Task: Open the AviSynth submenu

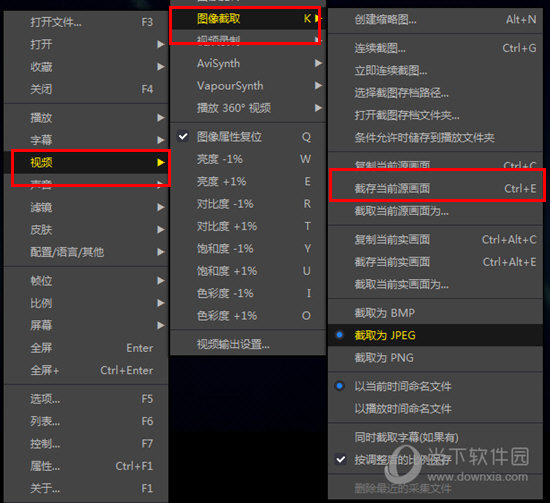Action: point(248,63)
